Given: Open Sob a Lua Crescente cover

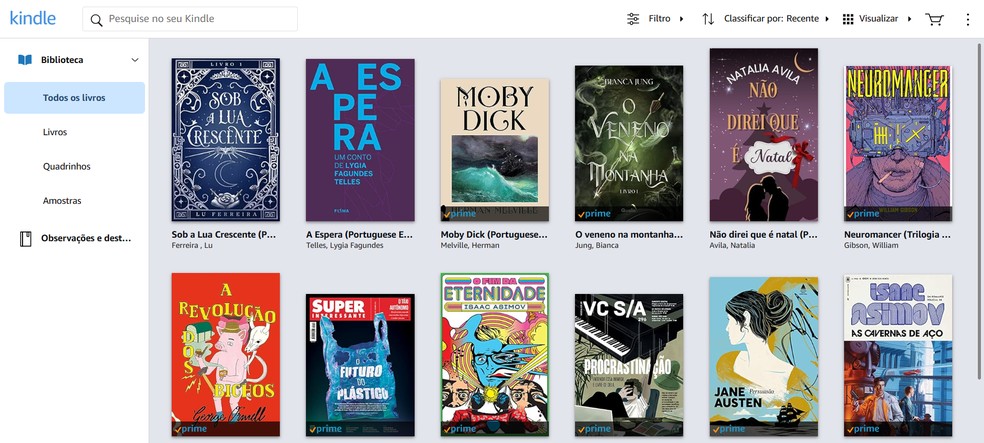Looking at the screenshot, I should click(x=226, y=139).
